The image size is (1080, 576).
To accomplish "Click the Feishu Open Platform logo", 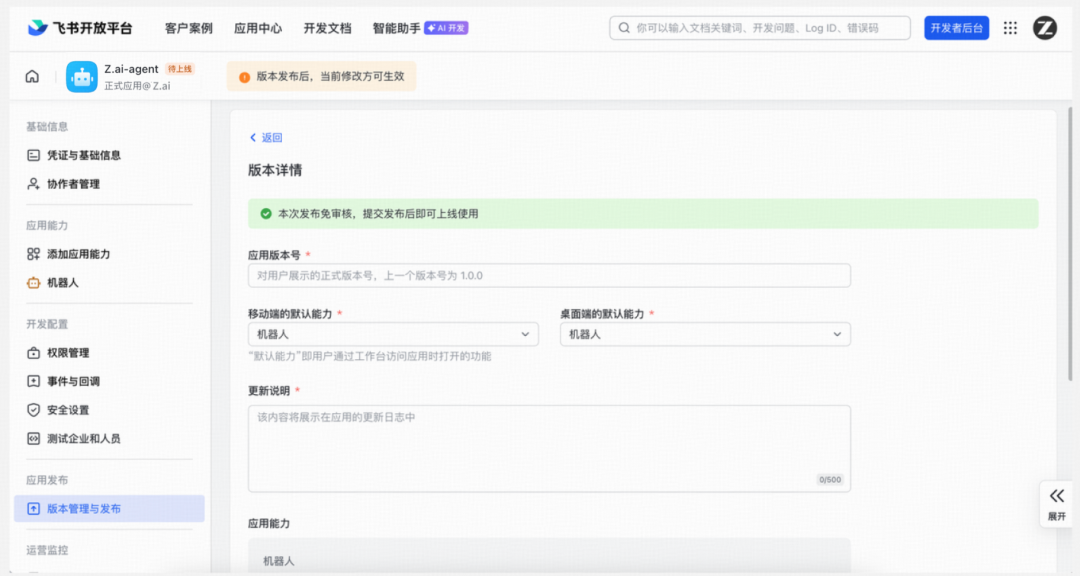I will pos(80,28).
